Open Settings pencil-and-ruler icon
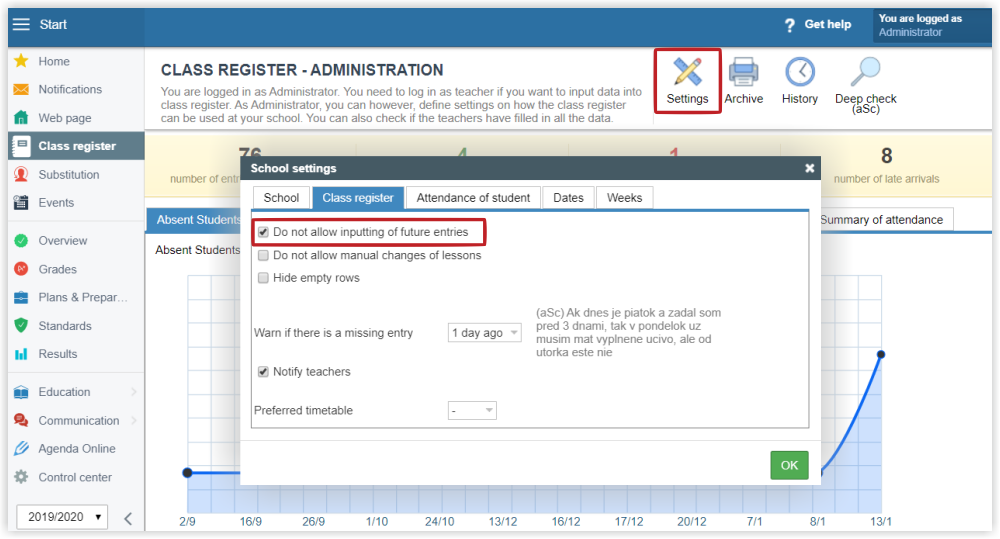Screen dimensions: 1000x539 point(688,72)
